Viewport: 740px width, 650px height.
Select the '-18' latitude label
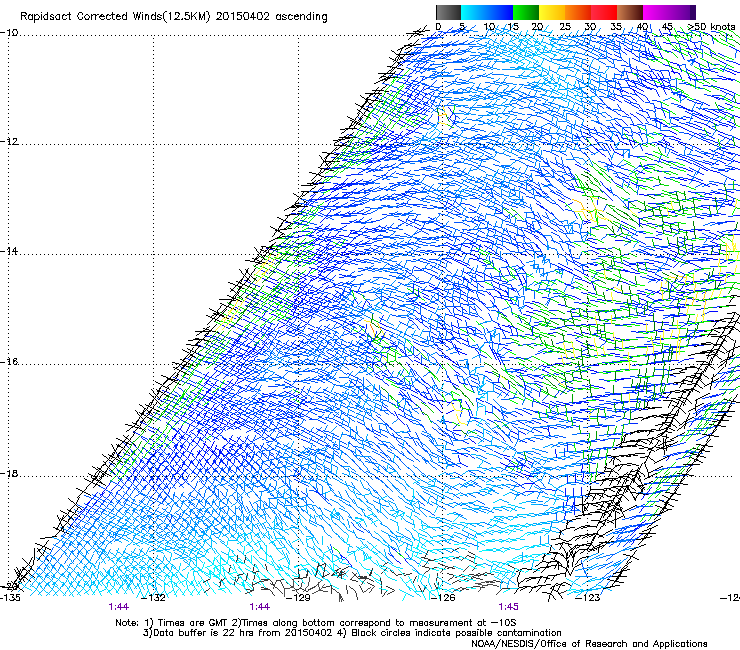(x=9, y=473)
